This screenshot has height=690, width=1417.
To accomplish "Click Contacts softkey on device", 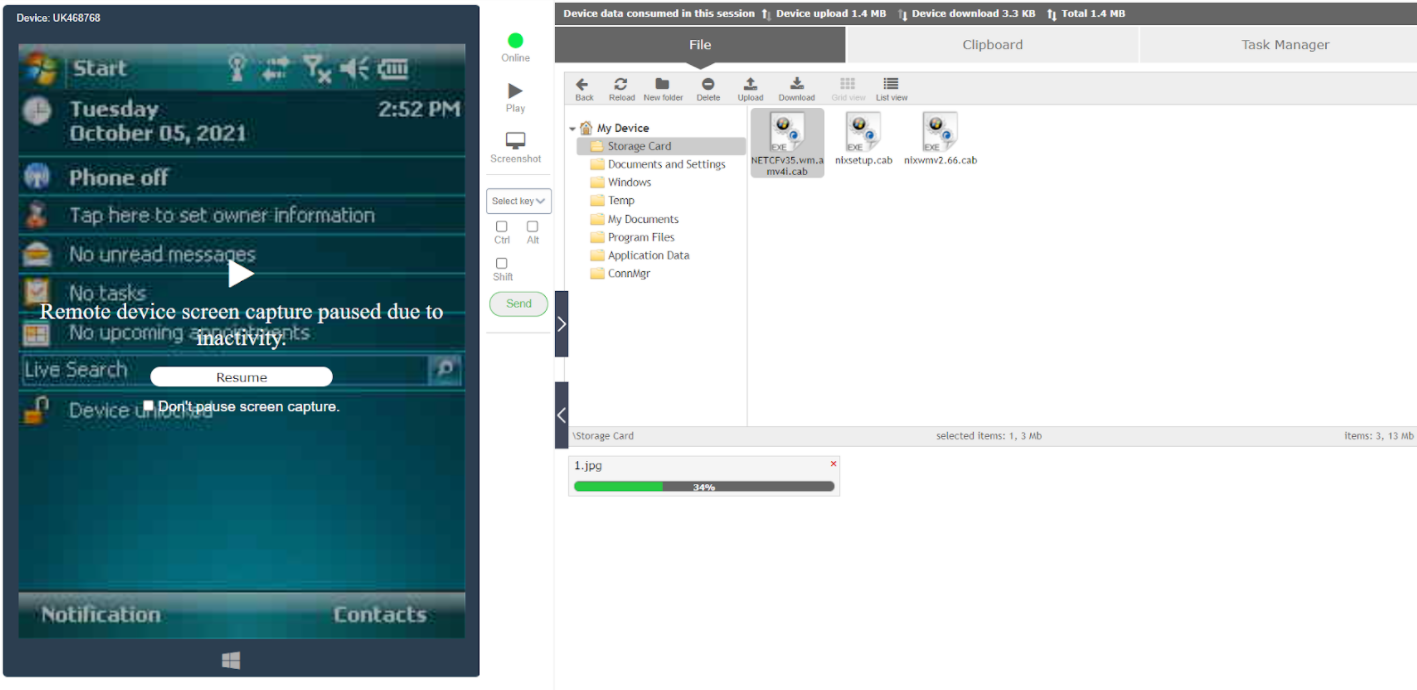I will point(380,615).
